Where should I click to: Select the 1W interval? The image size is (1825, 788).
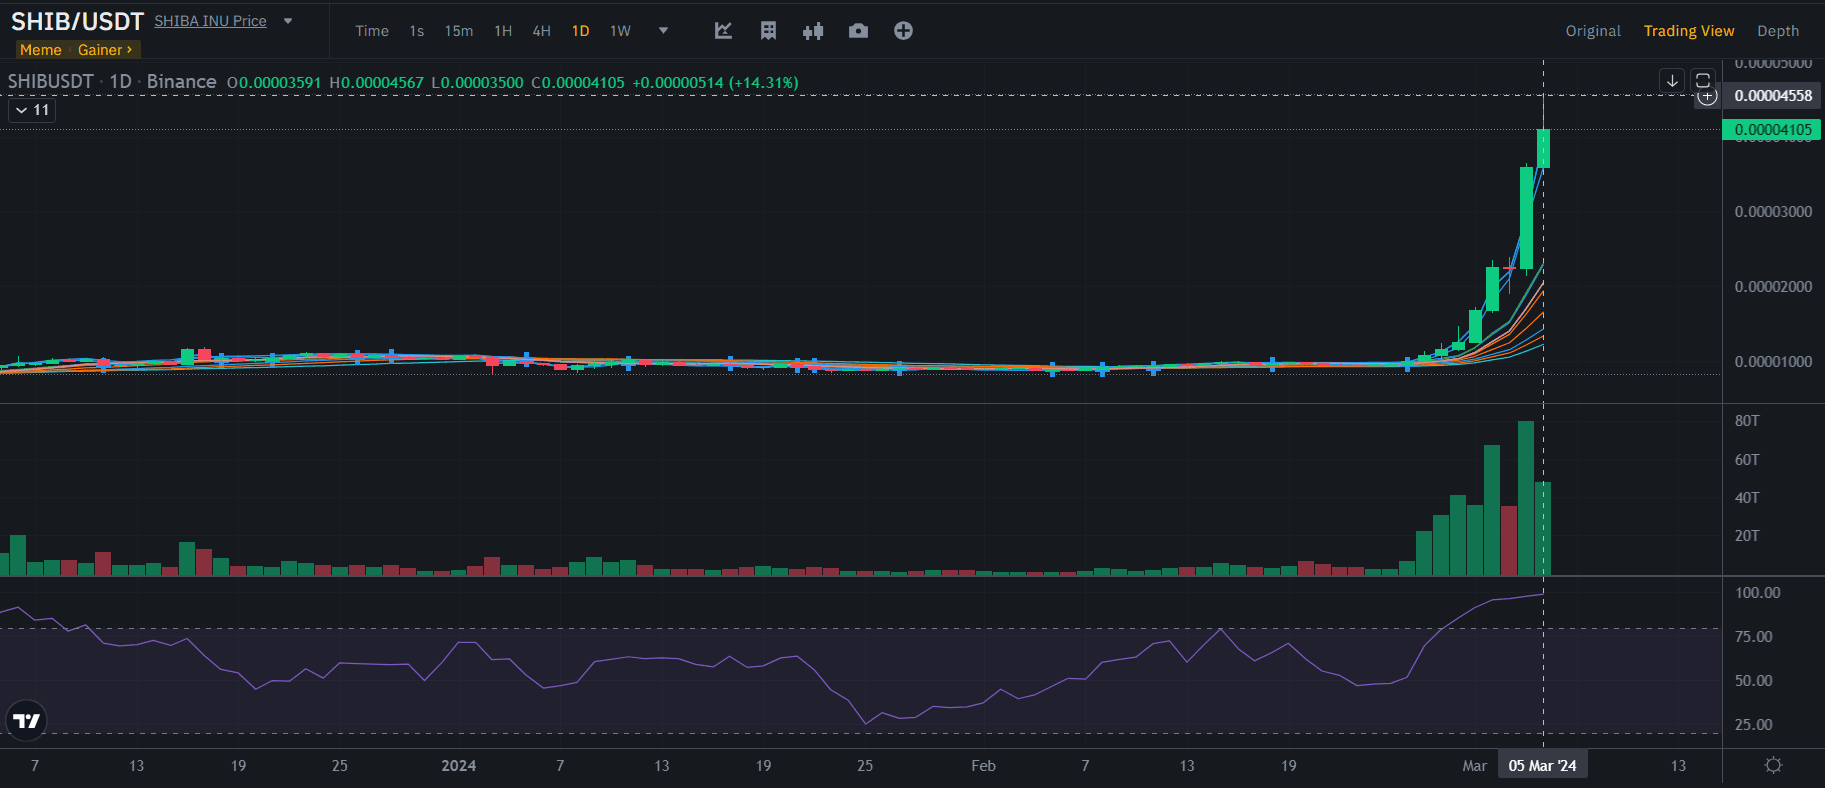(620, 31)
